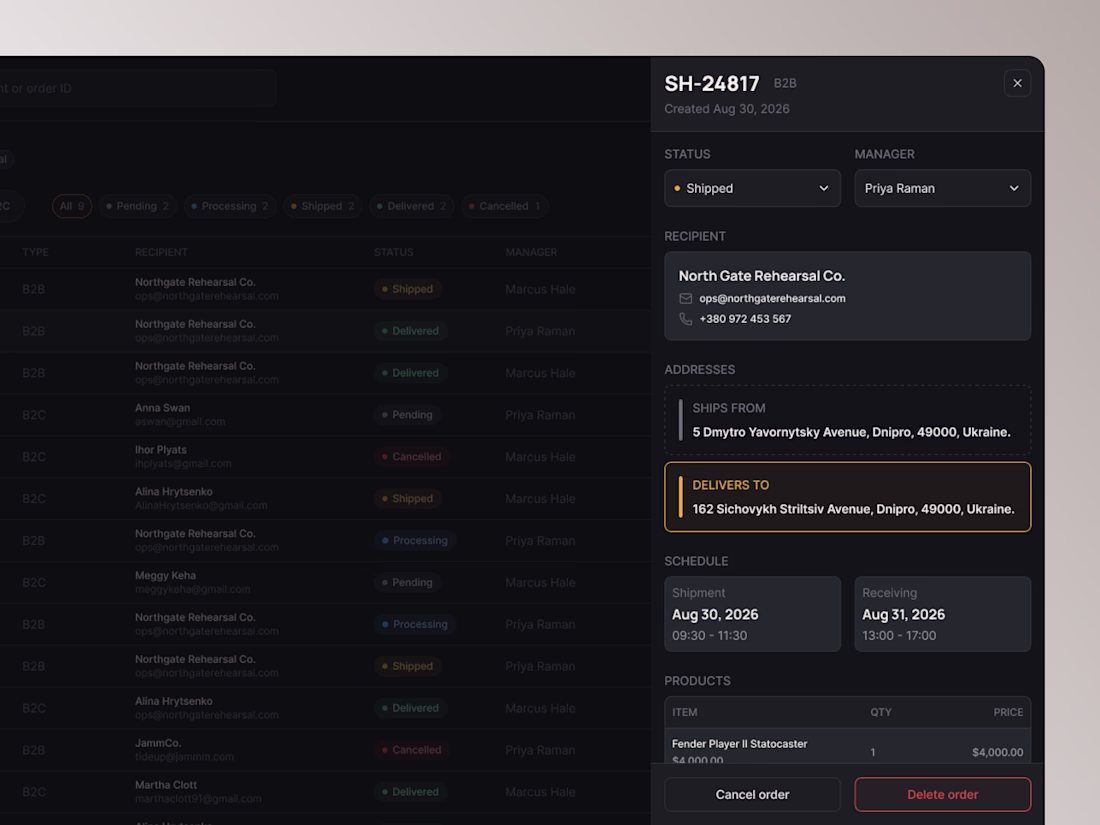Click the Cancelled badge in JammCo. row
This screenshot has height=825, width=1100.
click(411, 750)
